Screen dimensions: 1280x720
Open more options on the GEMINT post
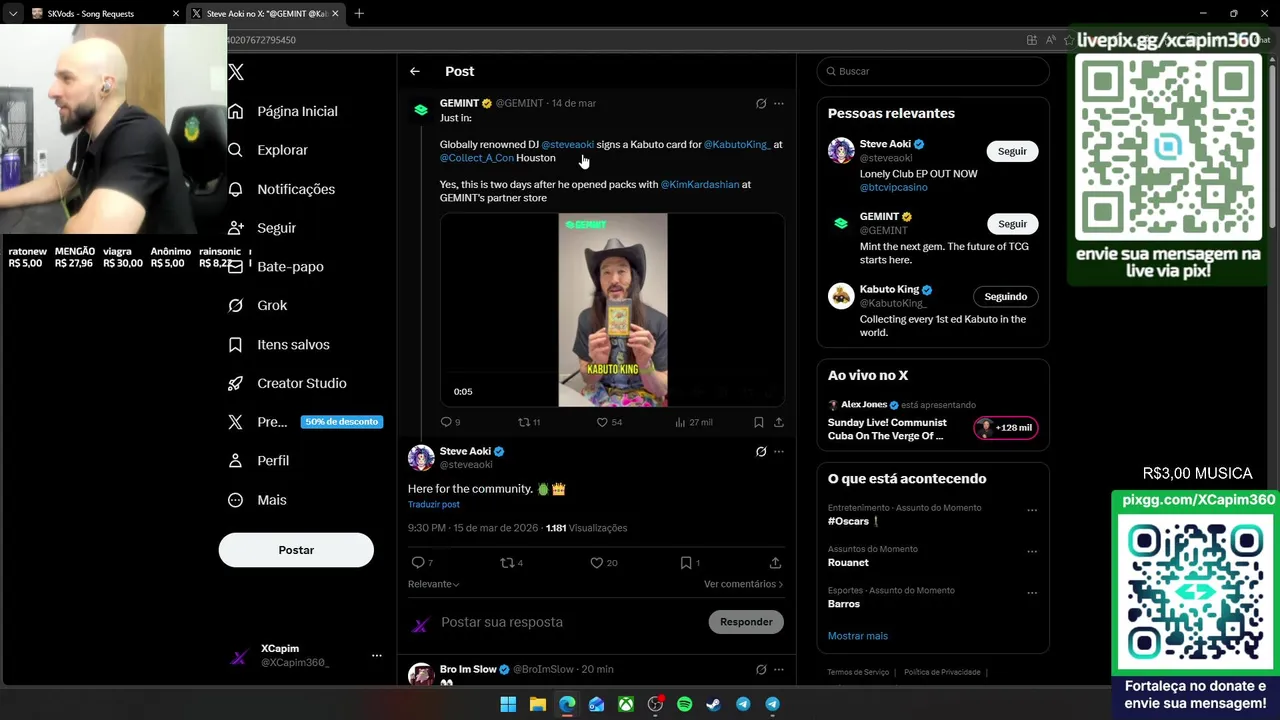tap(779, 103)
